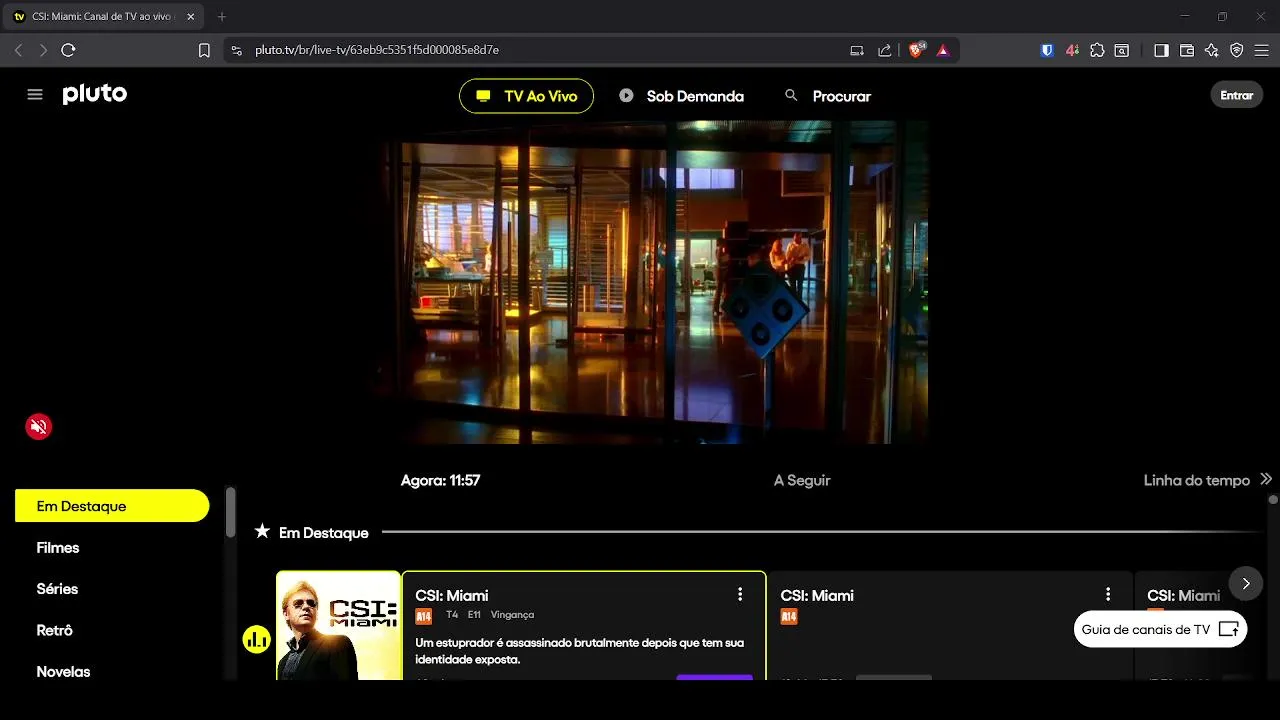Open Leo AI sparkle icon
Image resolution: width=1280 pixels, height=720 pixels.
click(x=1212, y=50)
